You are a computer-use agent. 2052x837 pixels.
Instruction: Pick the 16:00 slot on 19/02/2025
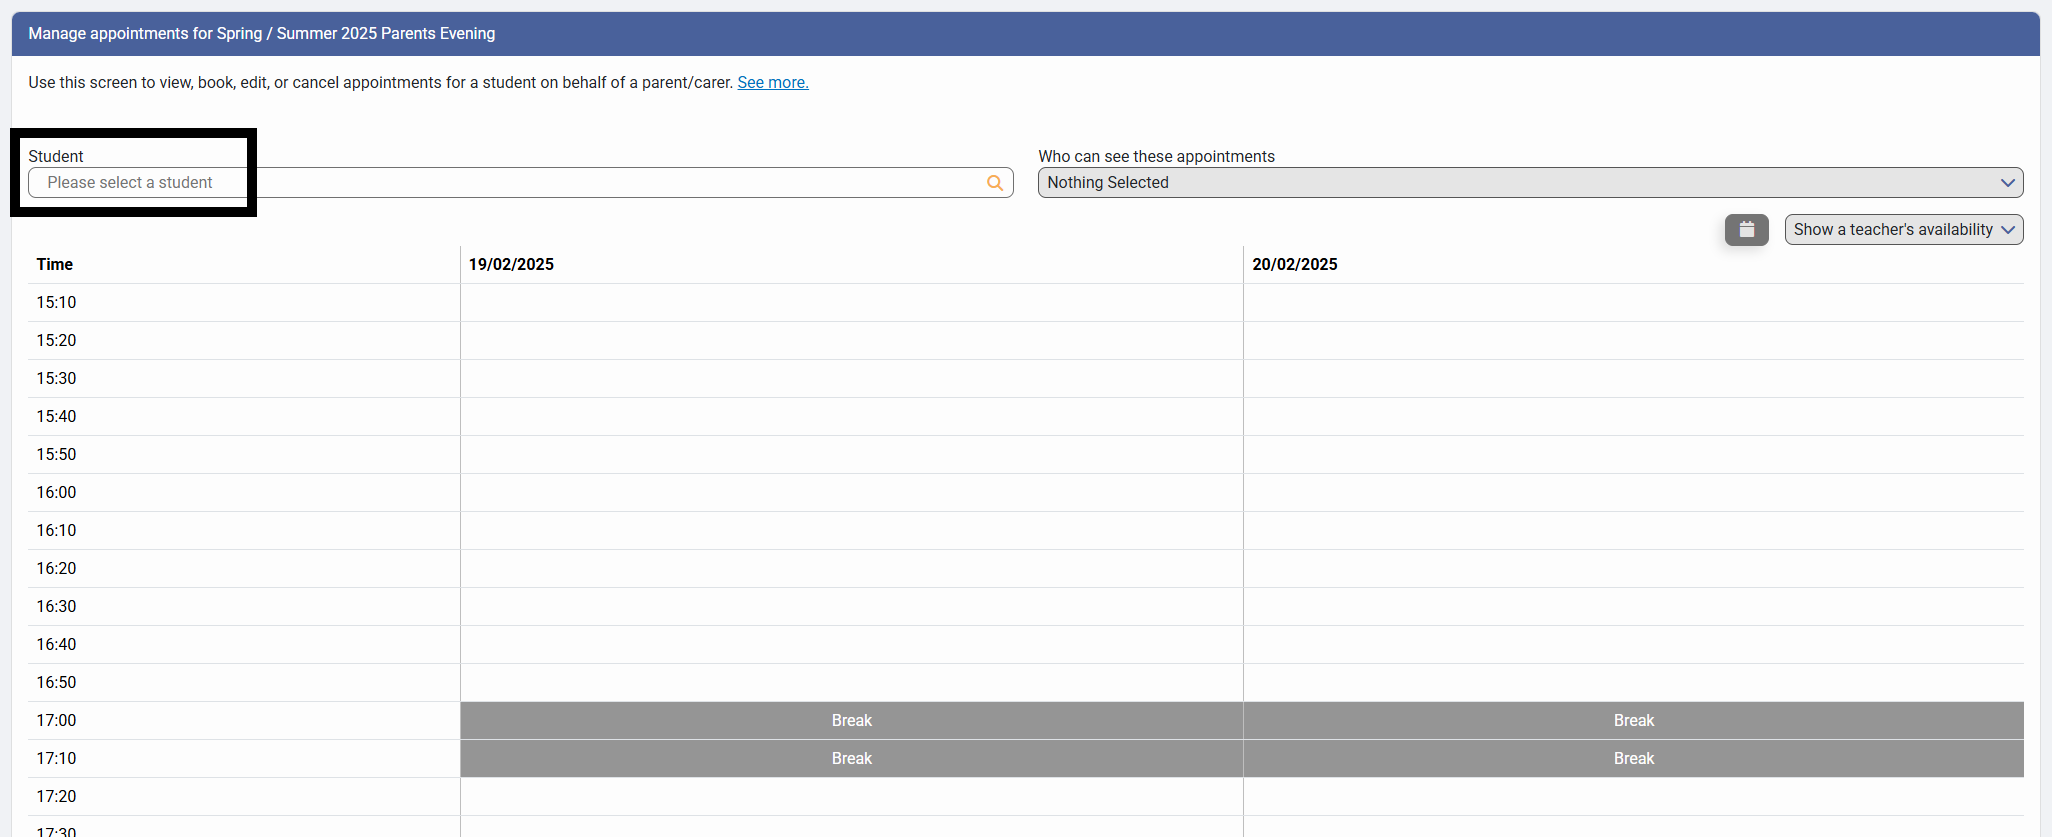pos(851,493)
